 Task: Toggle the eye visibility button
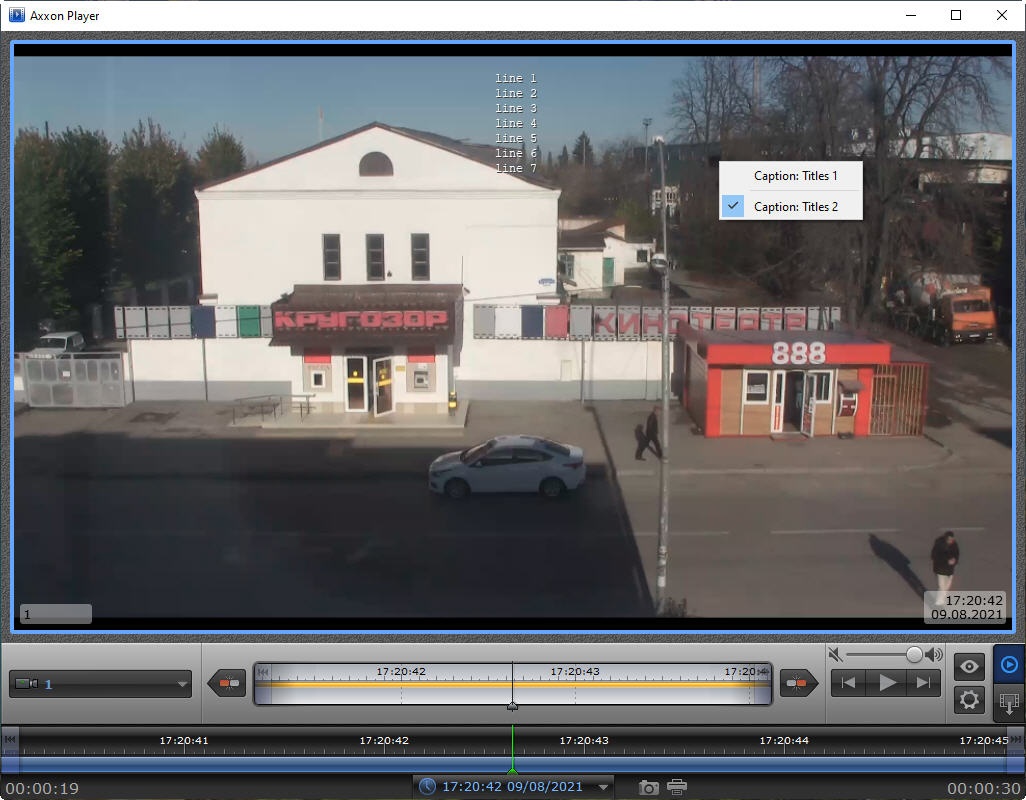click(x=969, y=667)
